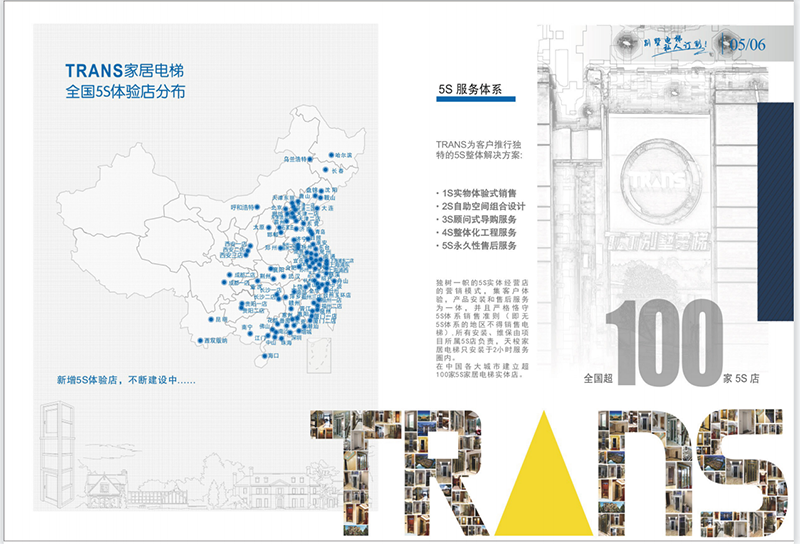Click the 哈尔滨 store dot on map
800x544 pixels.
331,155
